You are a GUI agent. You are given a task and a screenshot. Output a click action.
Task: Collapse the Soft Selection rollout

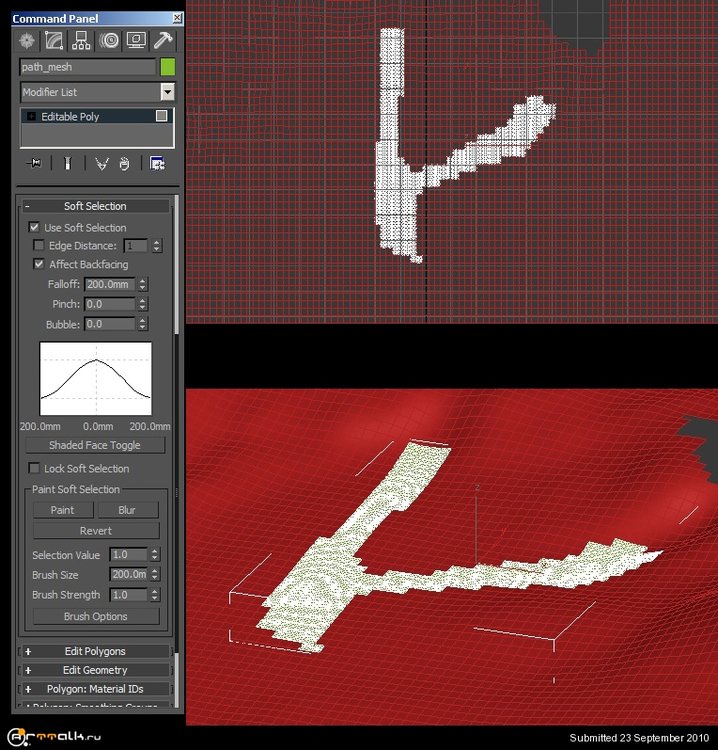95,206
